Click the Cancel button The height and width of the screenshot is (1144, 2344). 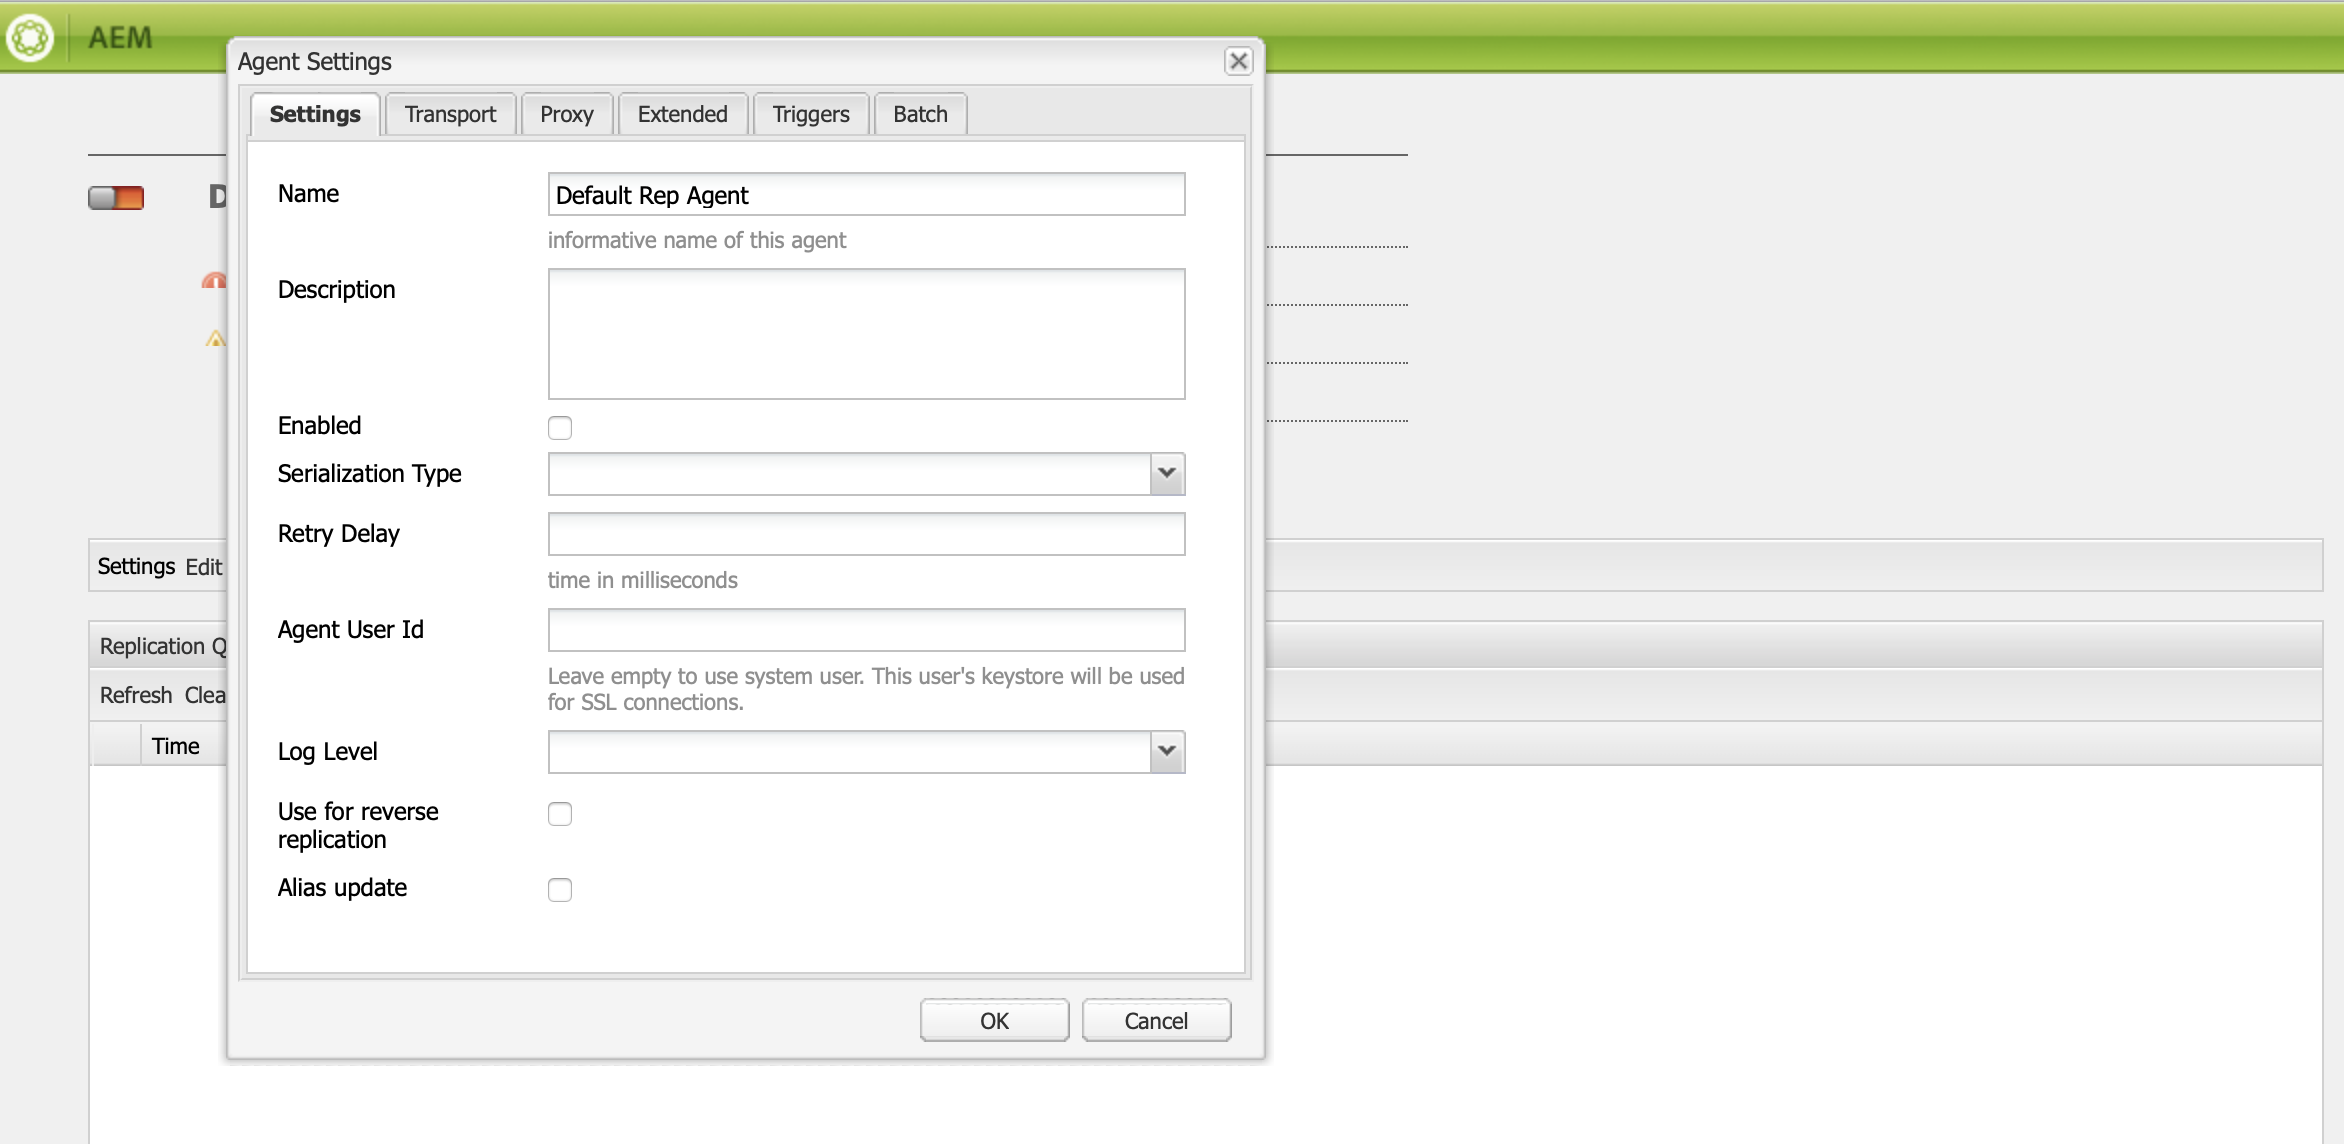tap(1155, 1020)
